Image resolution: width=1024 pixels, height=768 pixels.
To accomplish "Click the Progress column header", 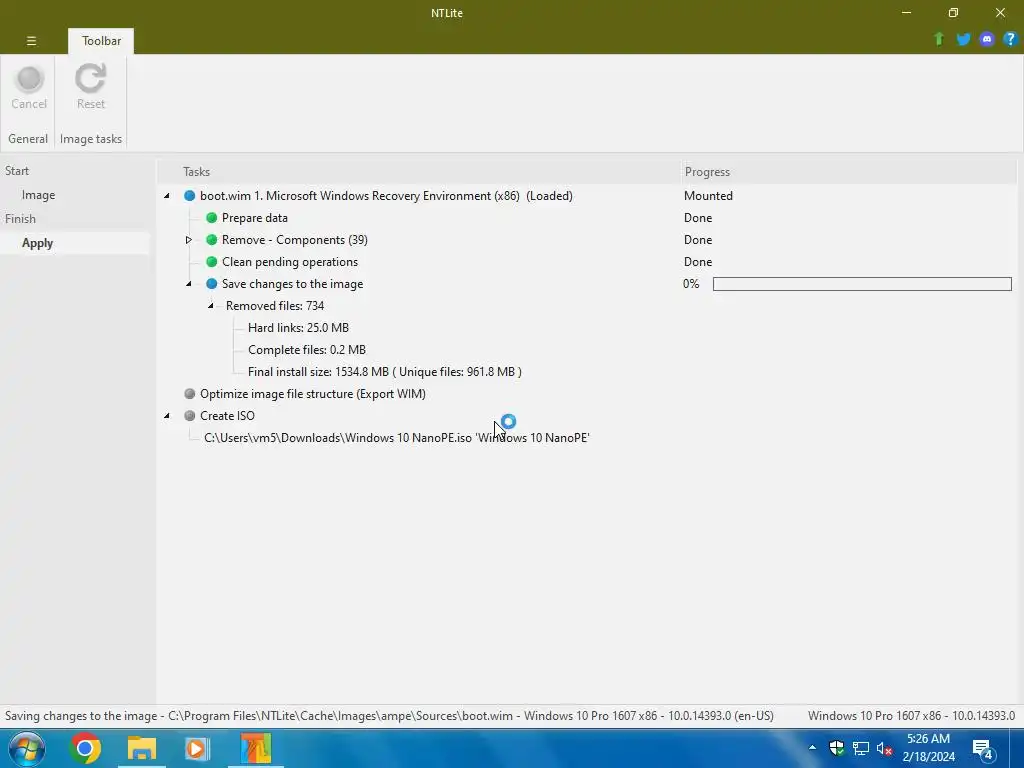I will pos(848,172).
